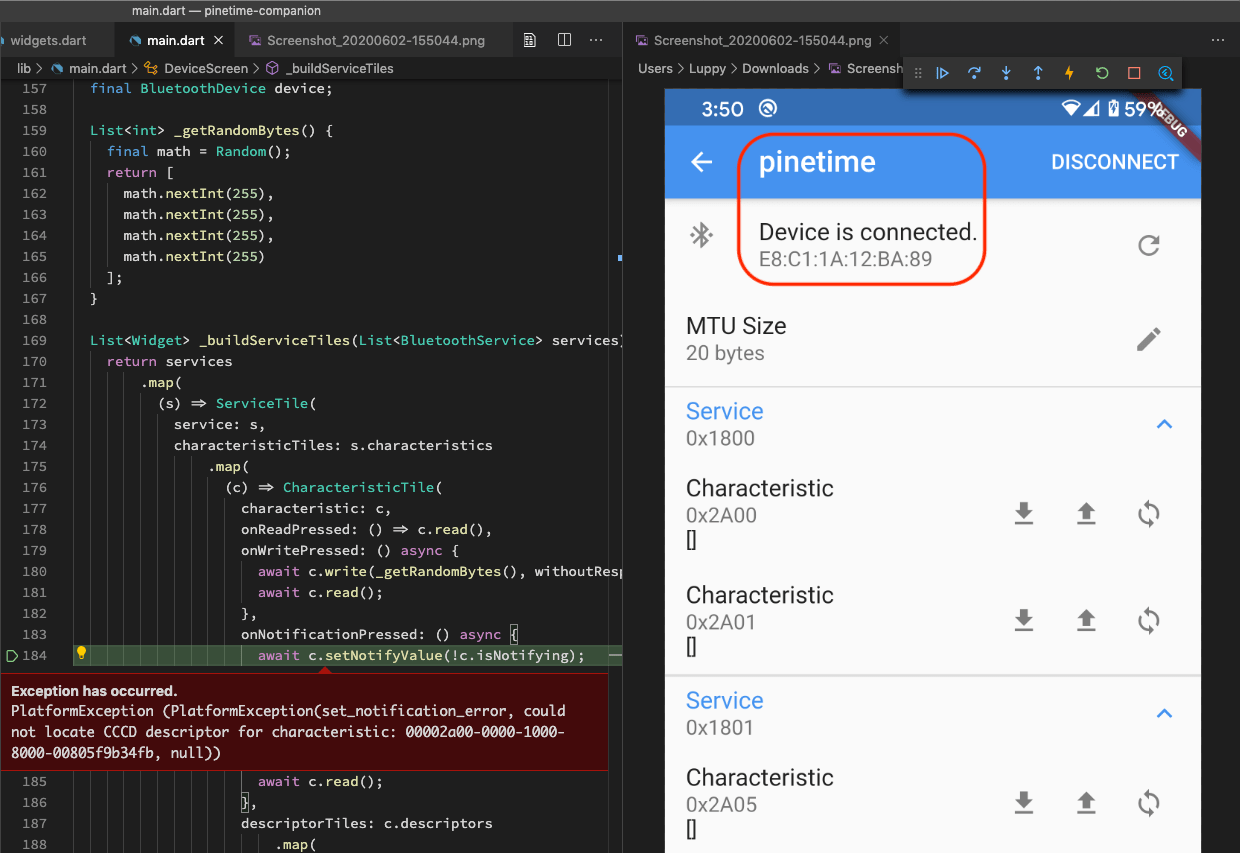The width and height of the screenshot is (1240, 853).
Task: Split the editor using the split icon
Action: [564, 39]
